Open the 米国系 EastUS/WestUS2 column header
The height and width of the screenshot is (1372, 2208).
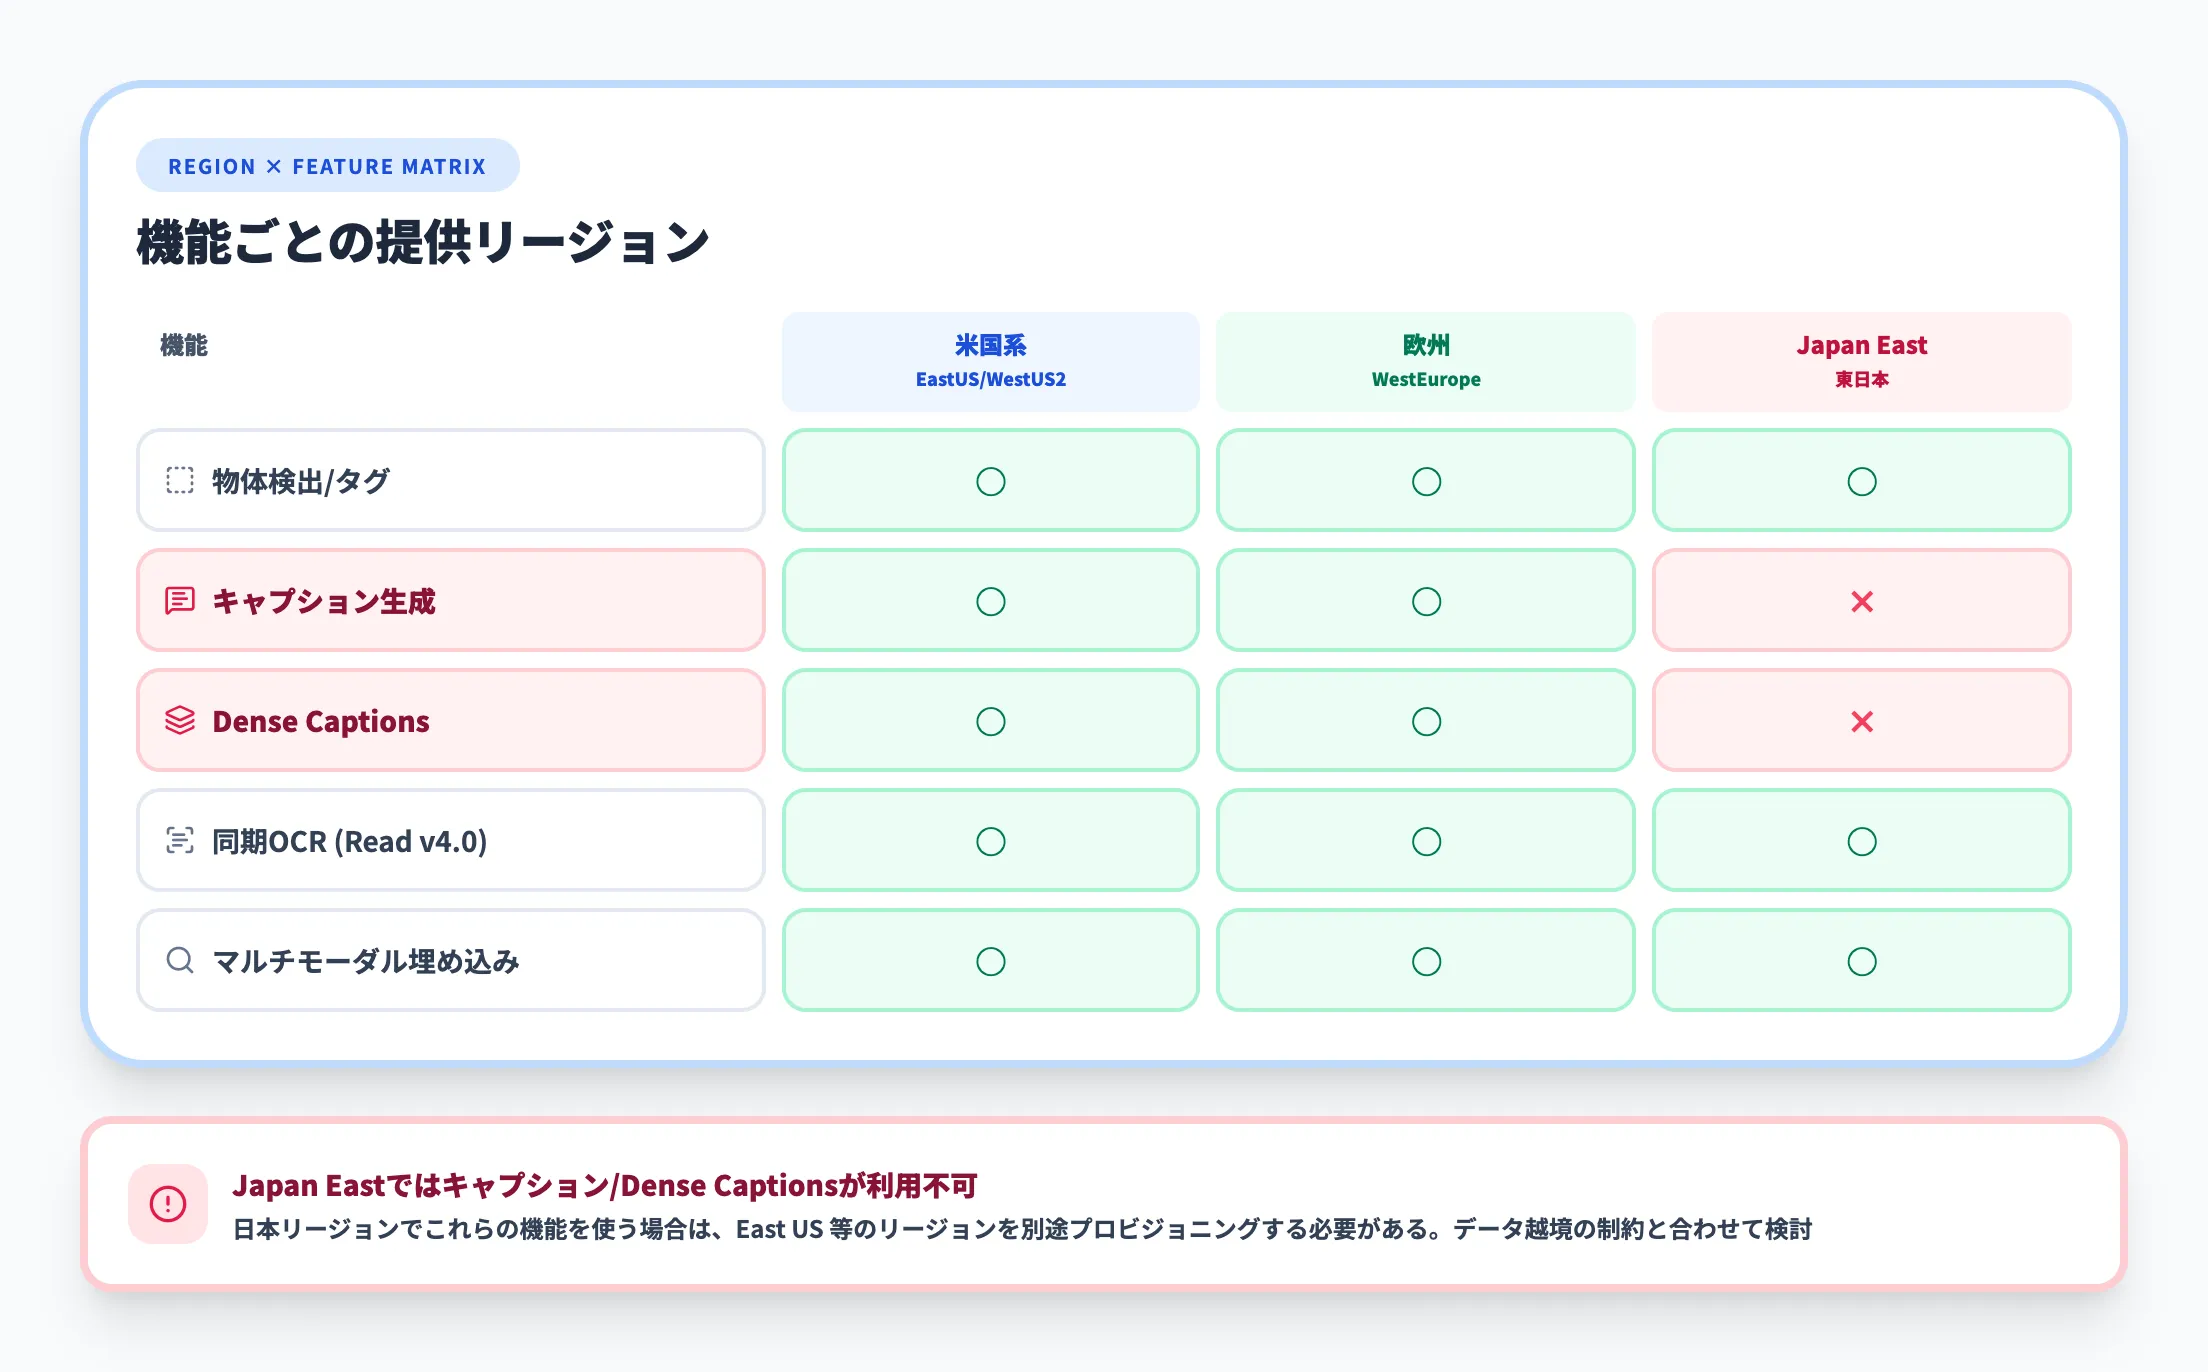point(990,361)
